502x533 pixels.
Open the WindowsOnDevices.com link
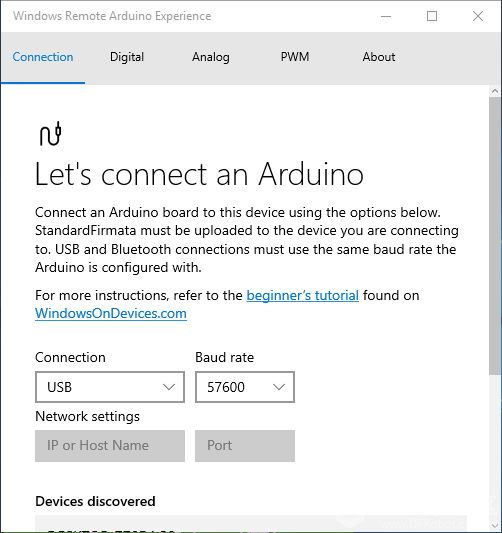point(111,313)
